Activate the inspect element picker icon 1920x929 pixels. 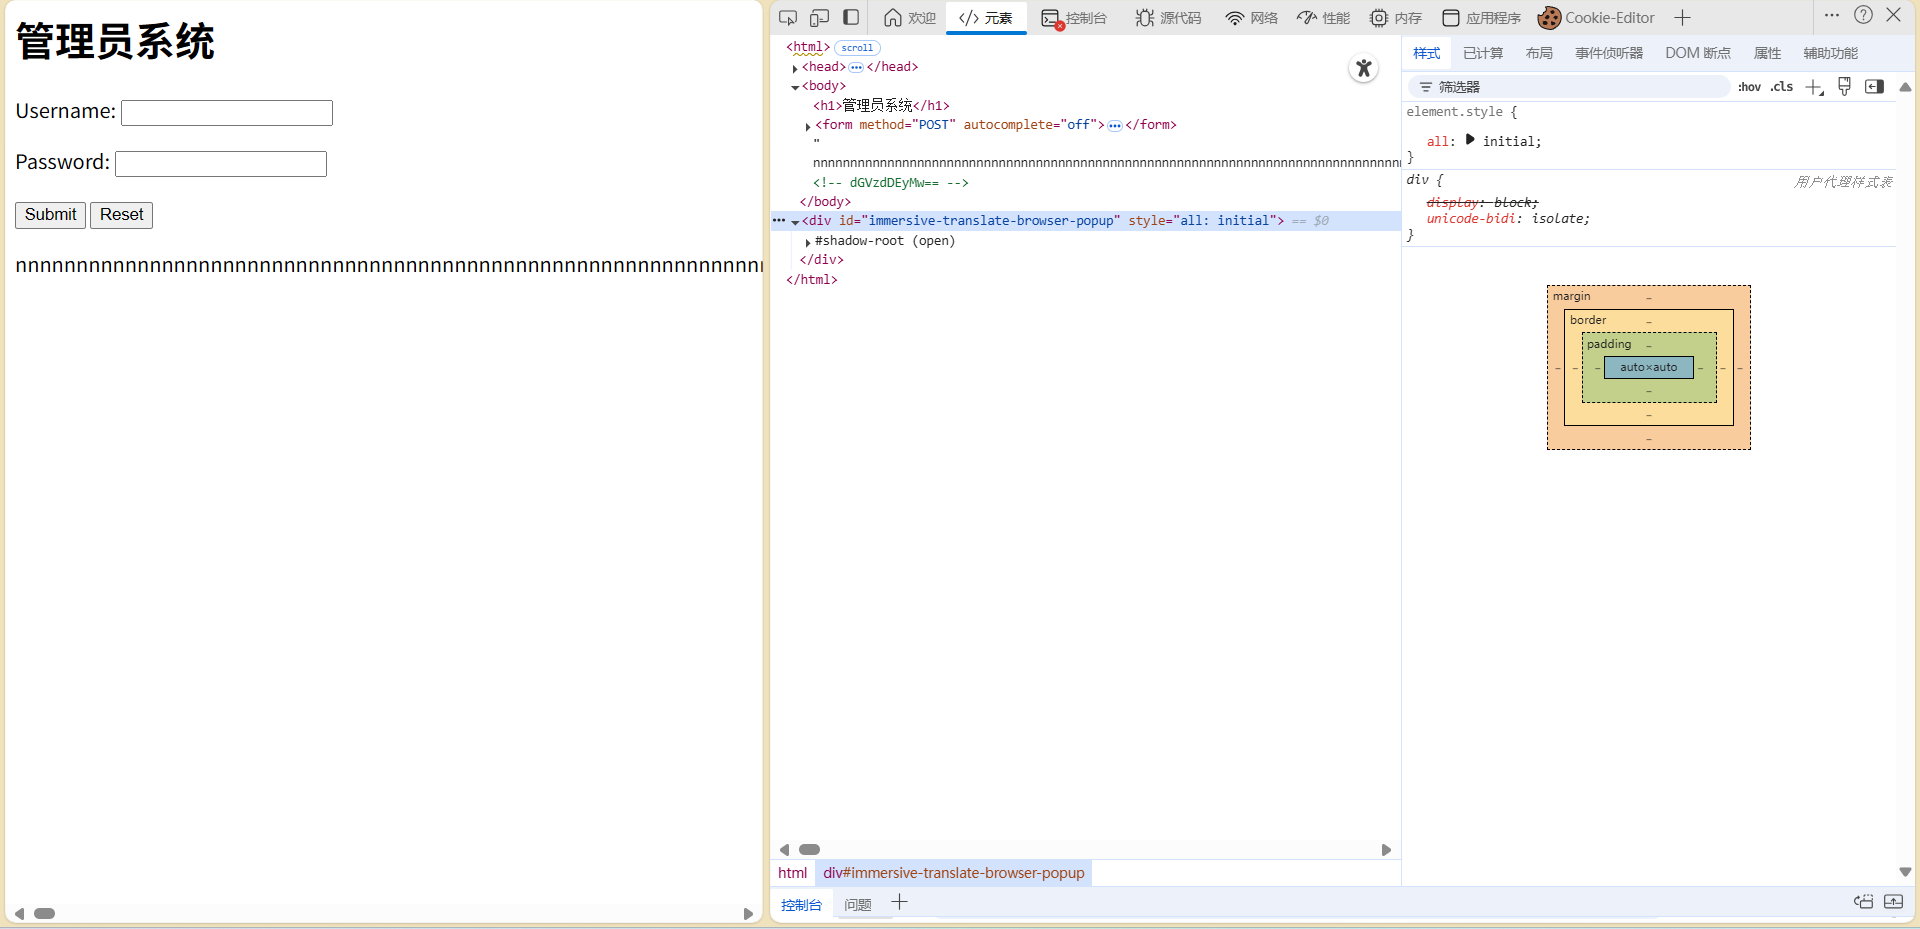click(x=788, y=18)
